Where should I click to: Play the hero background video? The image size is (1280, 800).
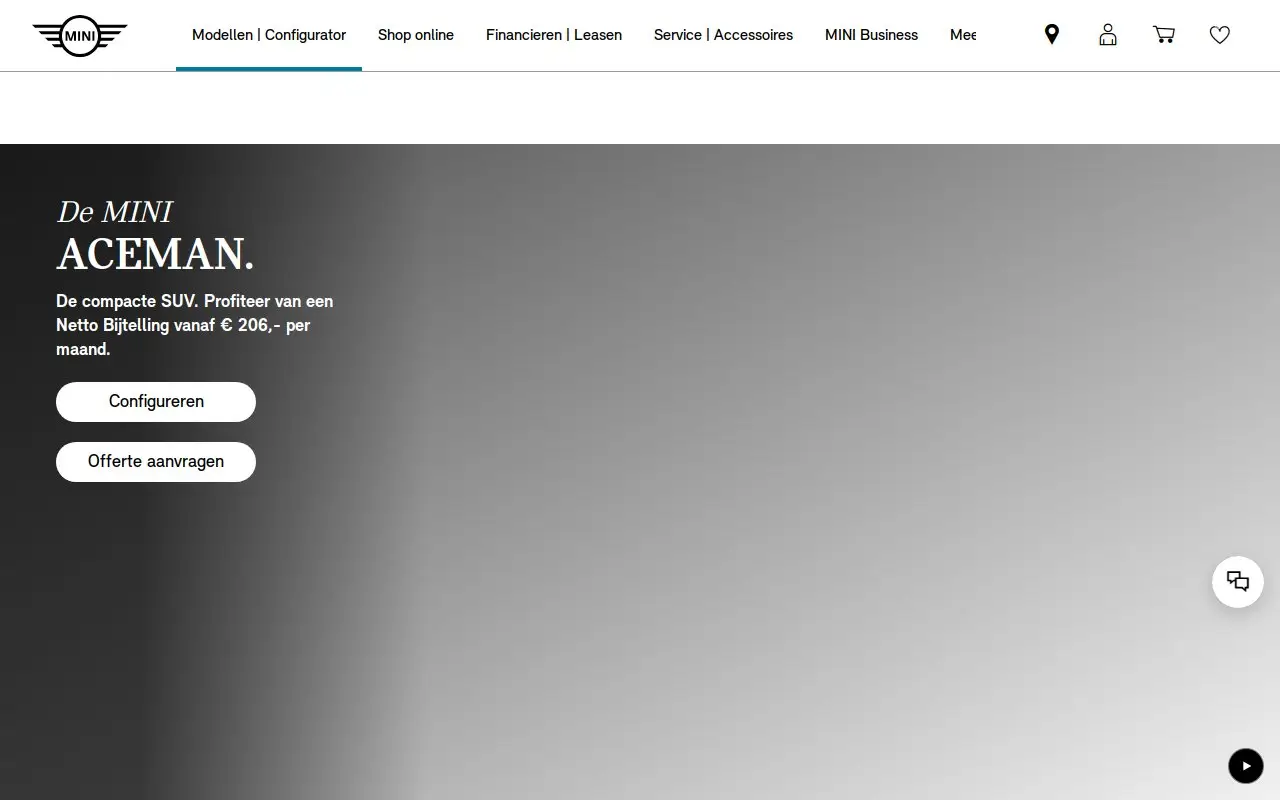tap(1246, 766)
